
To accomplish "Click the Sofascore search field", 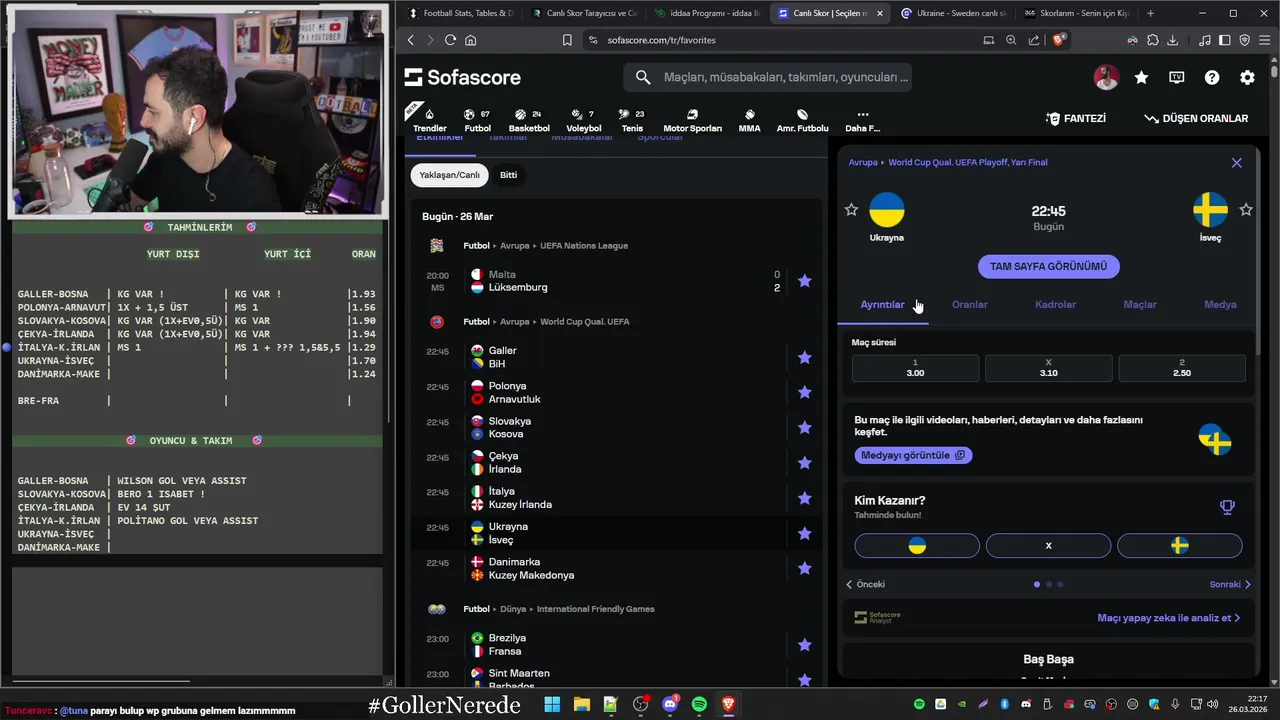I will (x=767, y=77).
